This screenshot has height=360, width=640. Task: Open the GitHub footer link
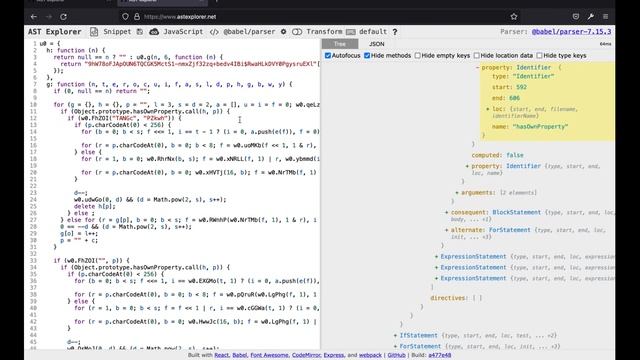[396, 355]
